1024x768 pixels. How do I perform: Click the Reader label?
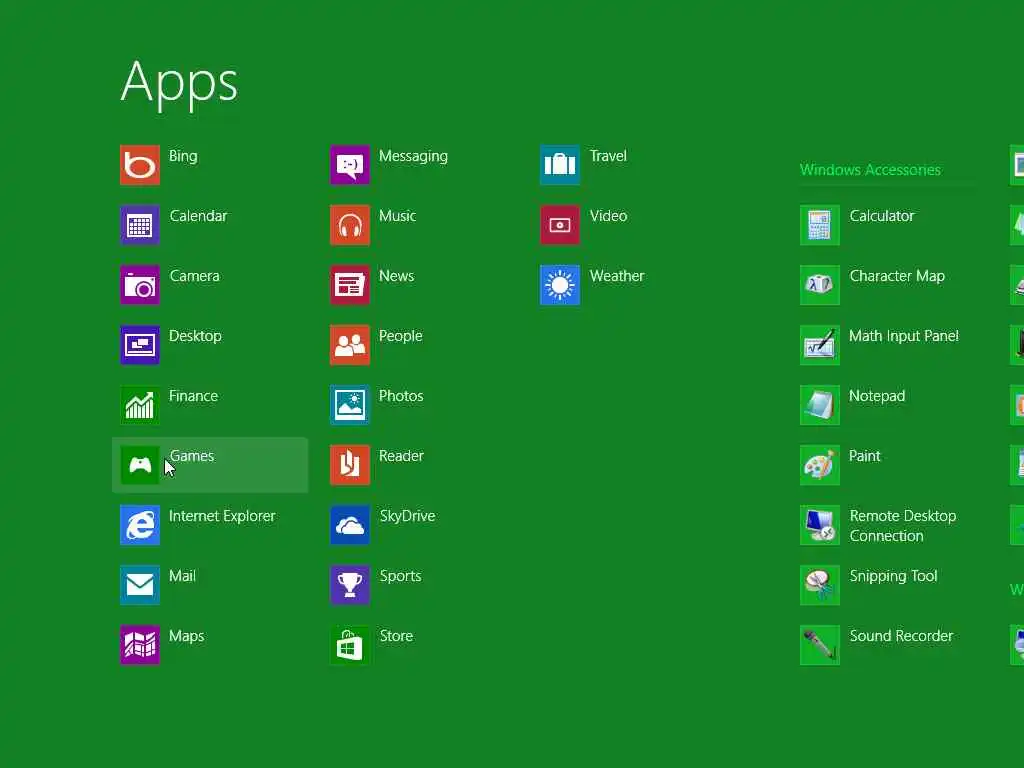[402, 456]
